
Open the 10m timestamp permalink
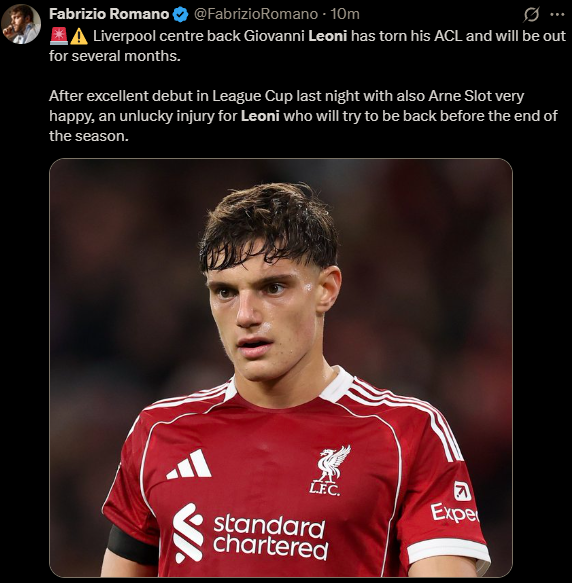pyautogui.click(x=345, y=14)
